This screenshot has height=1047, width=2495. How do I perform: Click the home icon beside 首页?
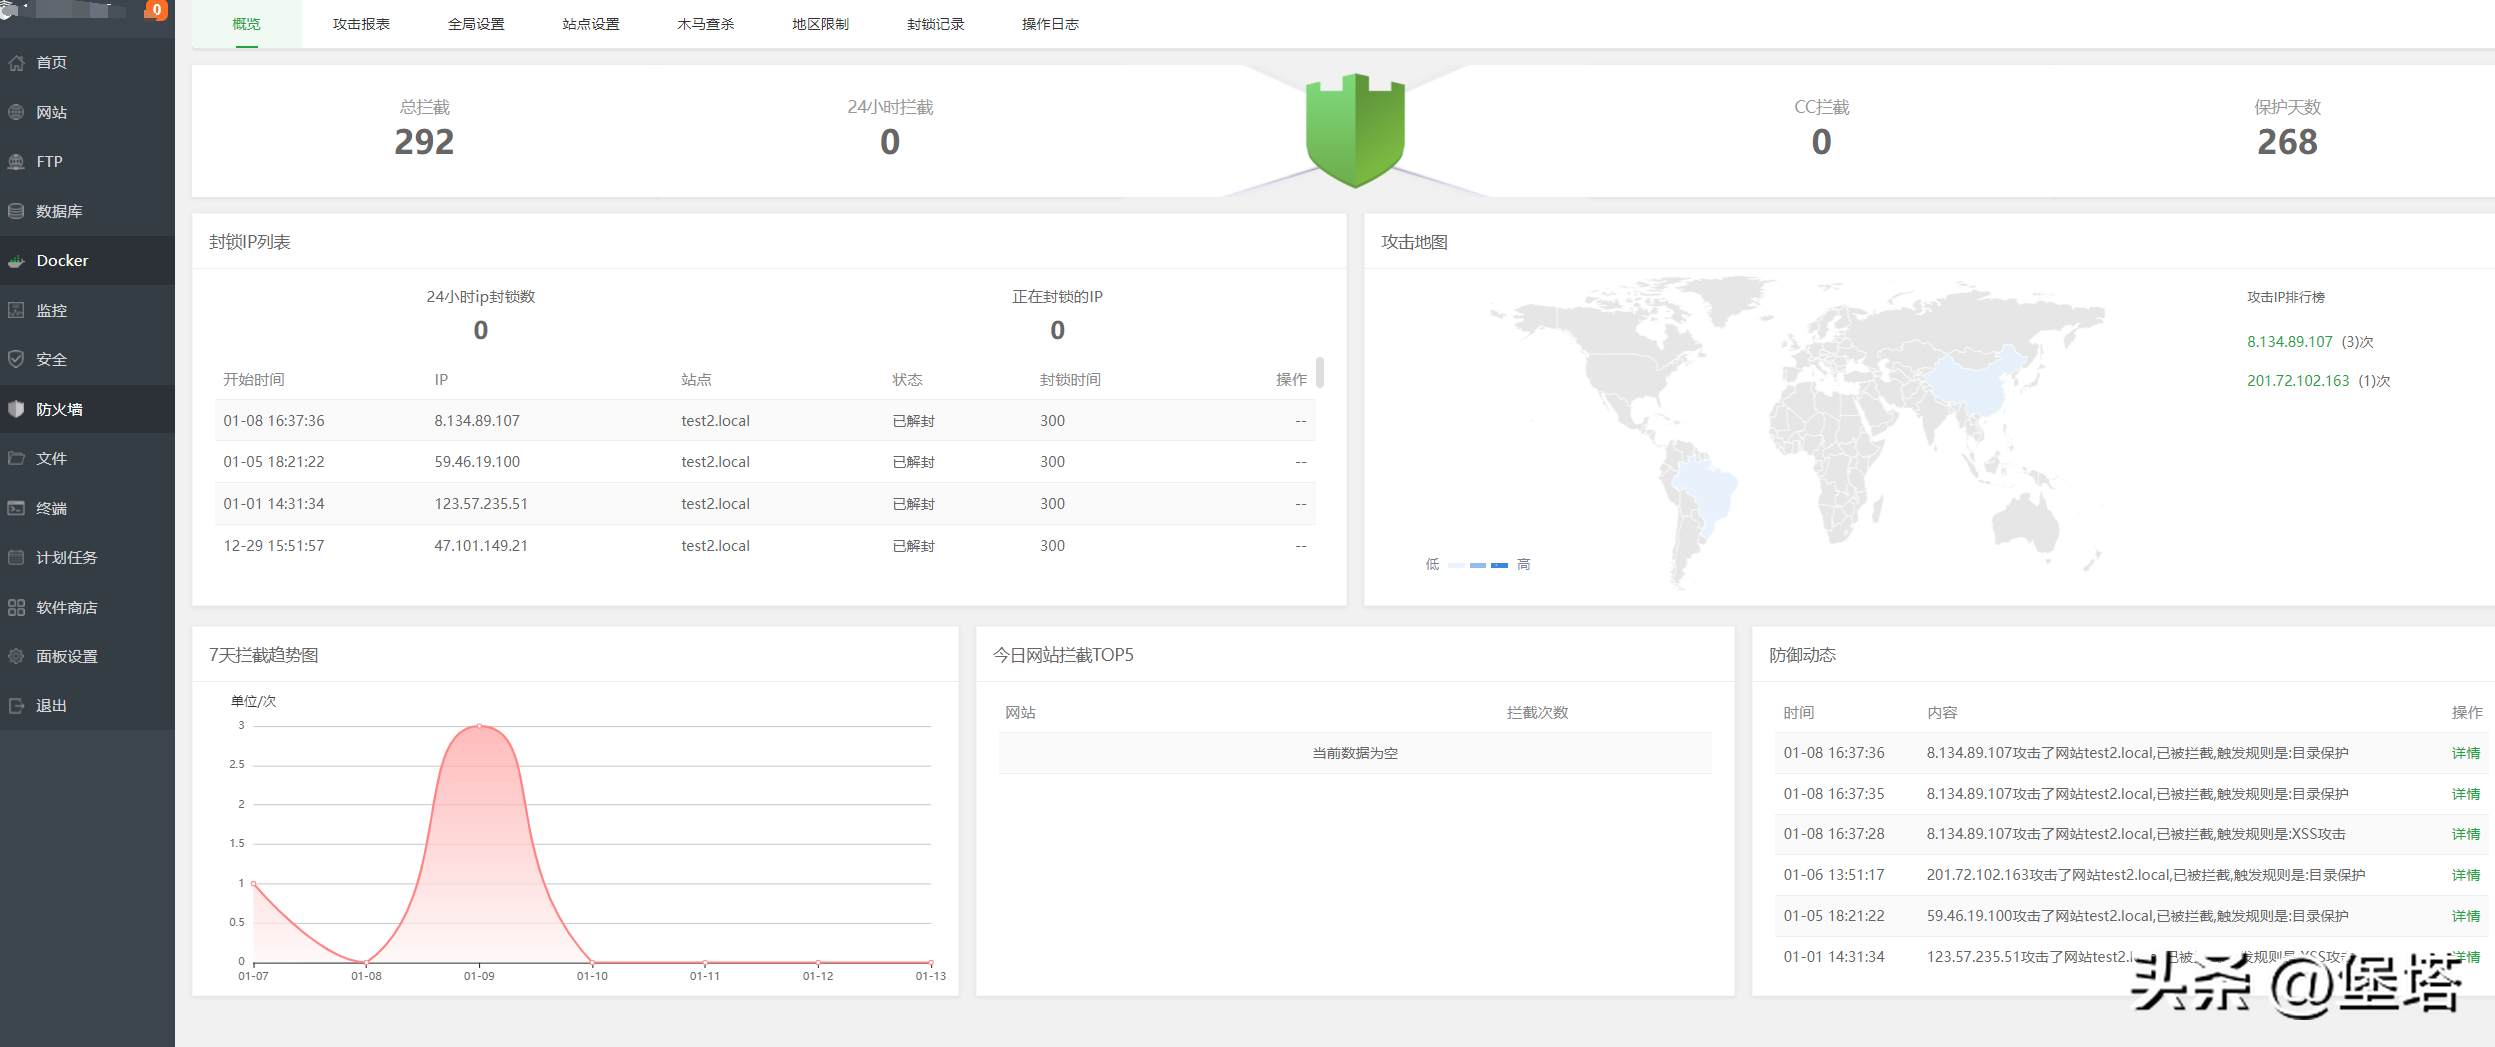pyautogui.click(x=16, y=63)
